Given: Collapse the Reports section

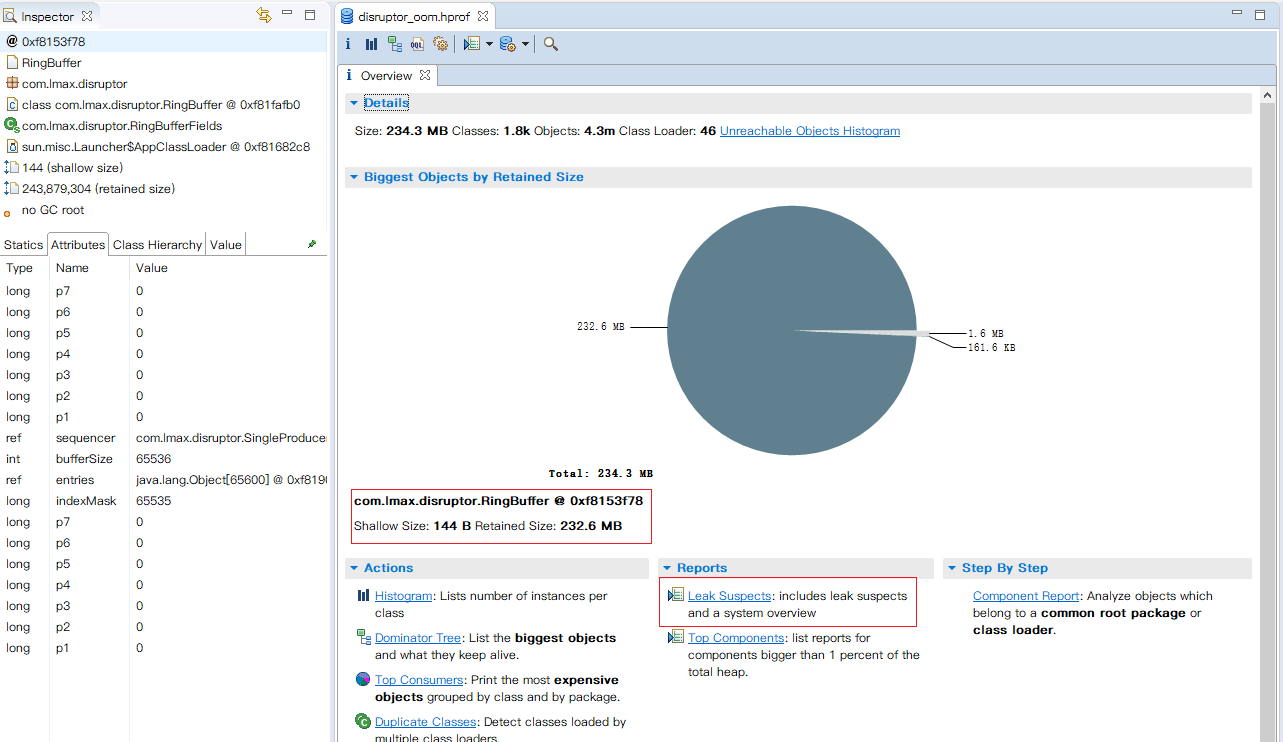Looking at the screenshot, I should (x=667, y=568).
